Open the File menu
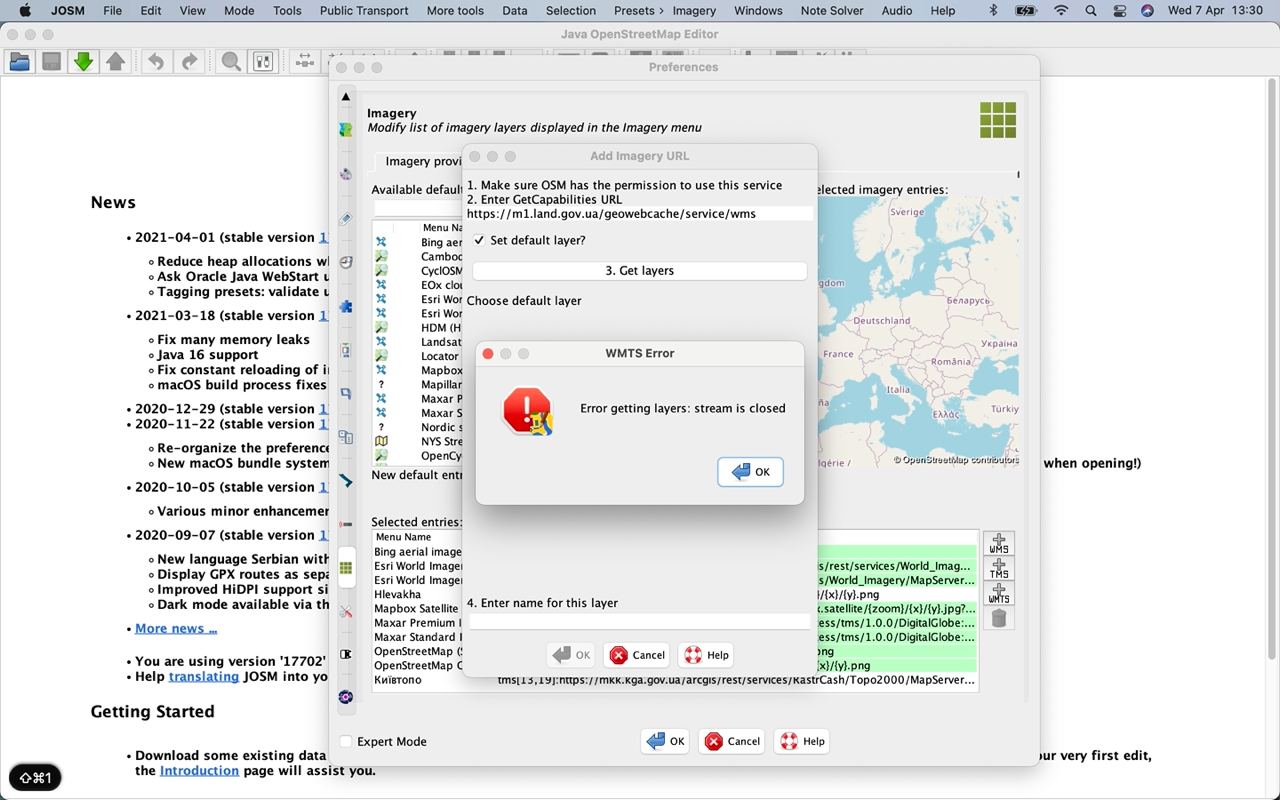Image resolution: width=1280 pixels, height=800 pixels. pos(112,11)
